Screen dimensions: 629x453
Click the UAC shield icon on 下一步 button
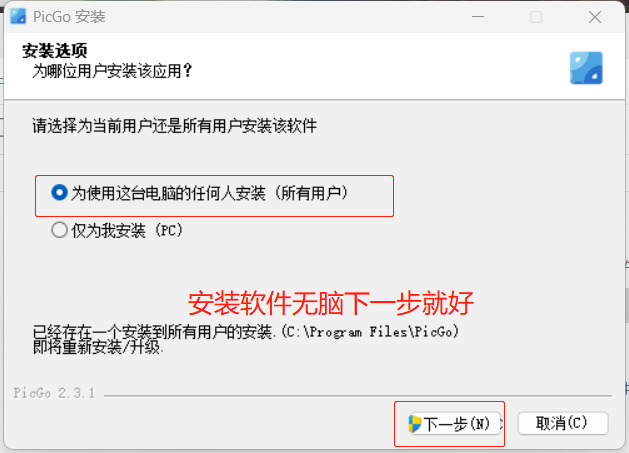point(415,424)
